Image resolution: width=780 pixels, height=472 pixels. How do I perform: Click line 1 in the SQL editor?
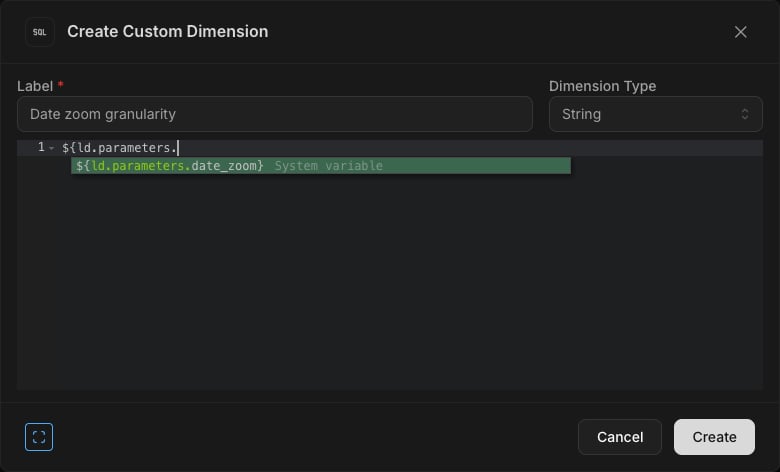[x=412, y=148]
